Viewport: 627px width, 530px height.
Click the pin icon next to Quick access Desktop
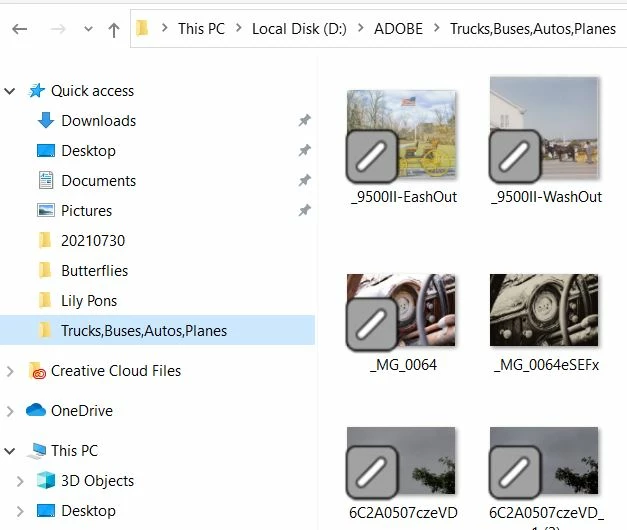tap(305, 150)
